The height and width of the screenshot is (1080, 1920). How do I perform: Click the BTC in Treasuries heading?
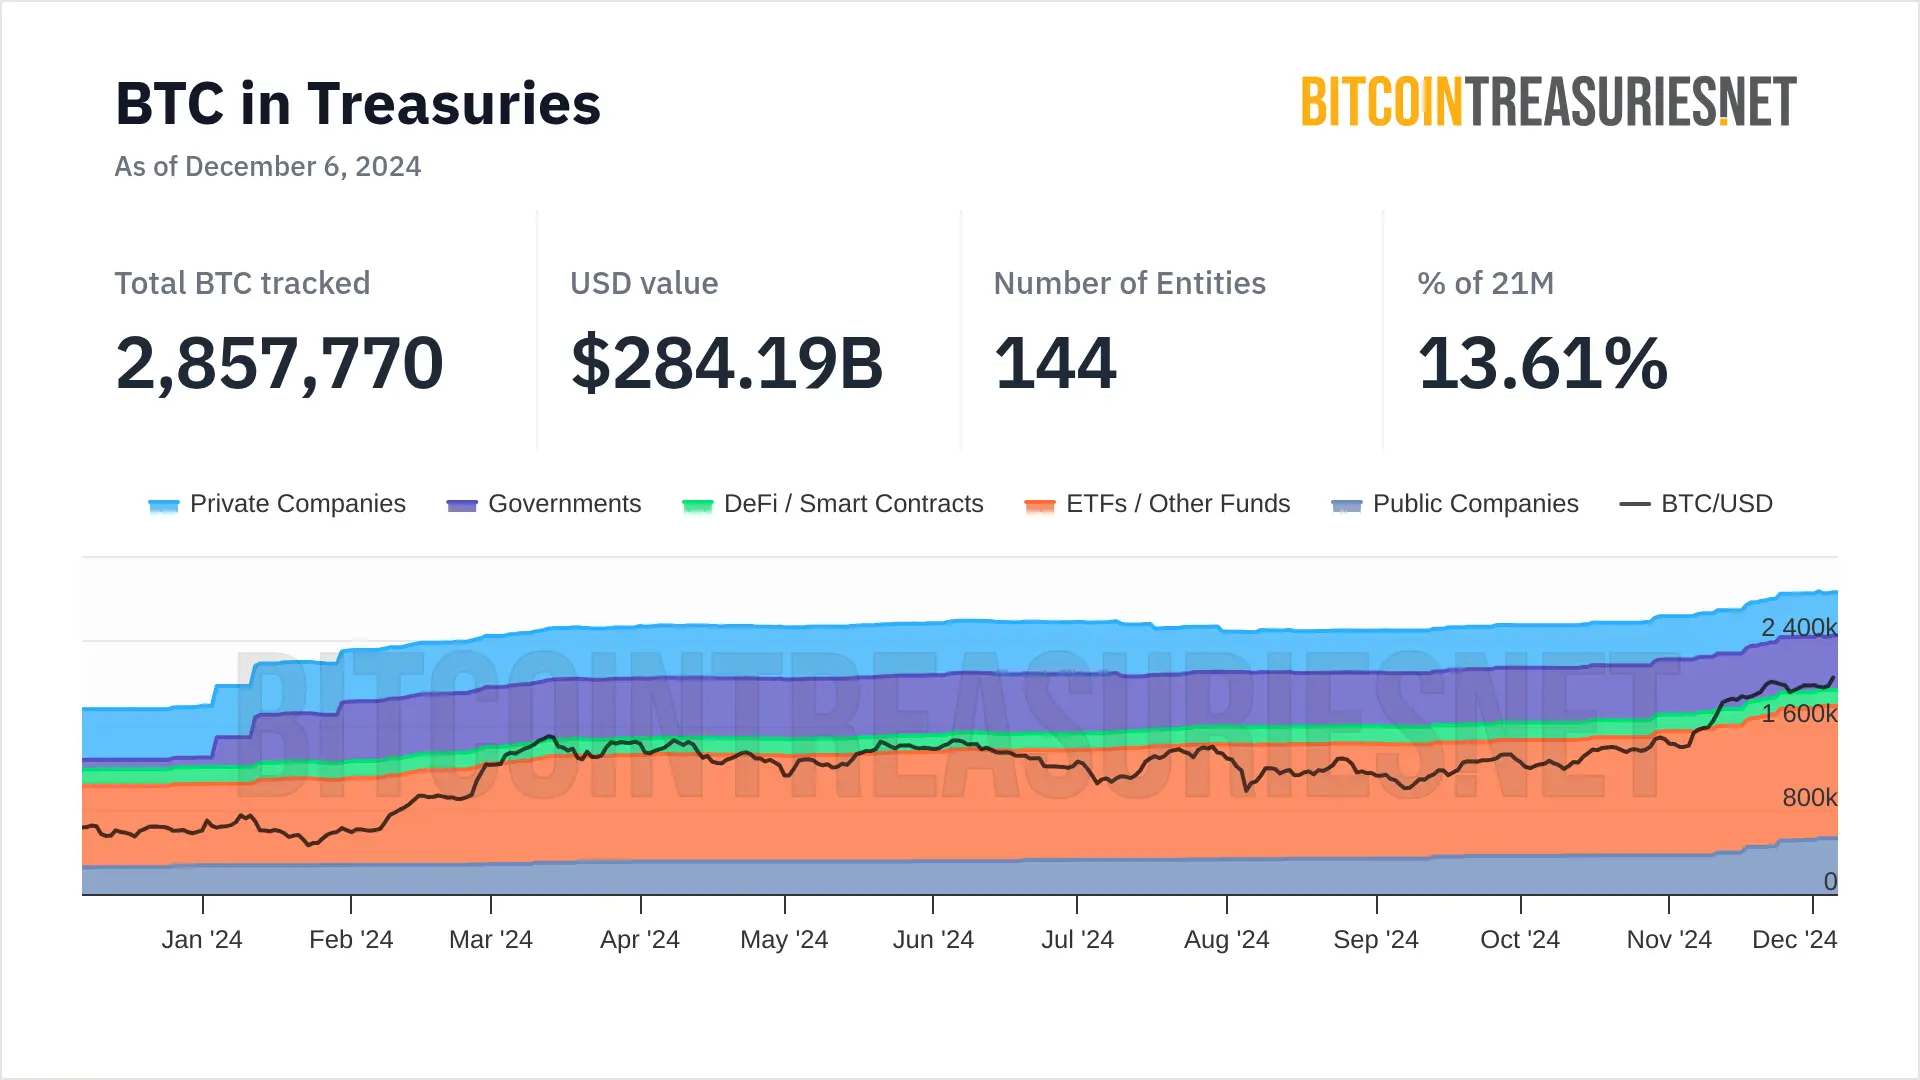[x=358, y=104]
